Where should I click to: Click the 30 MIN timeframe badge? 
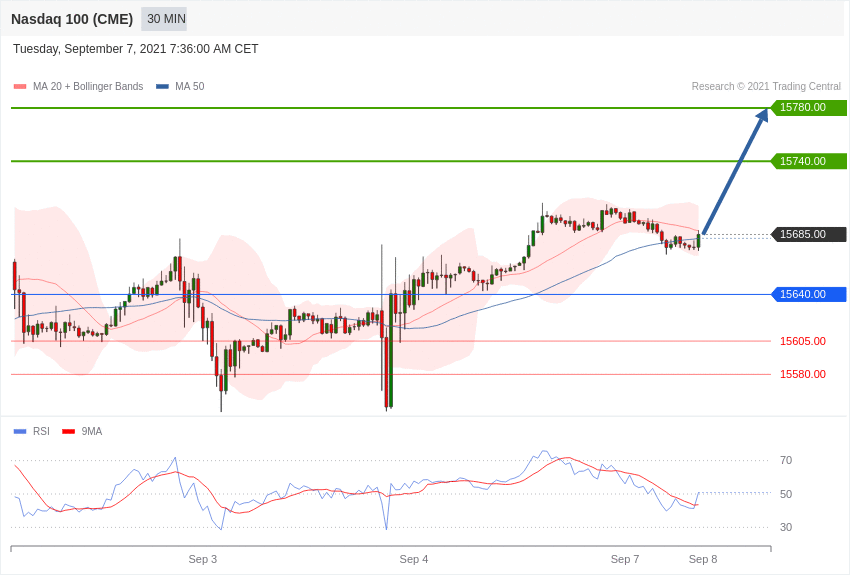(164, 19)
